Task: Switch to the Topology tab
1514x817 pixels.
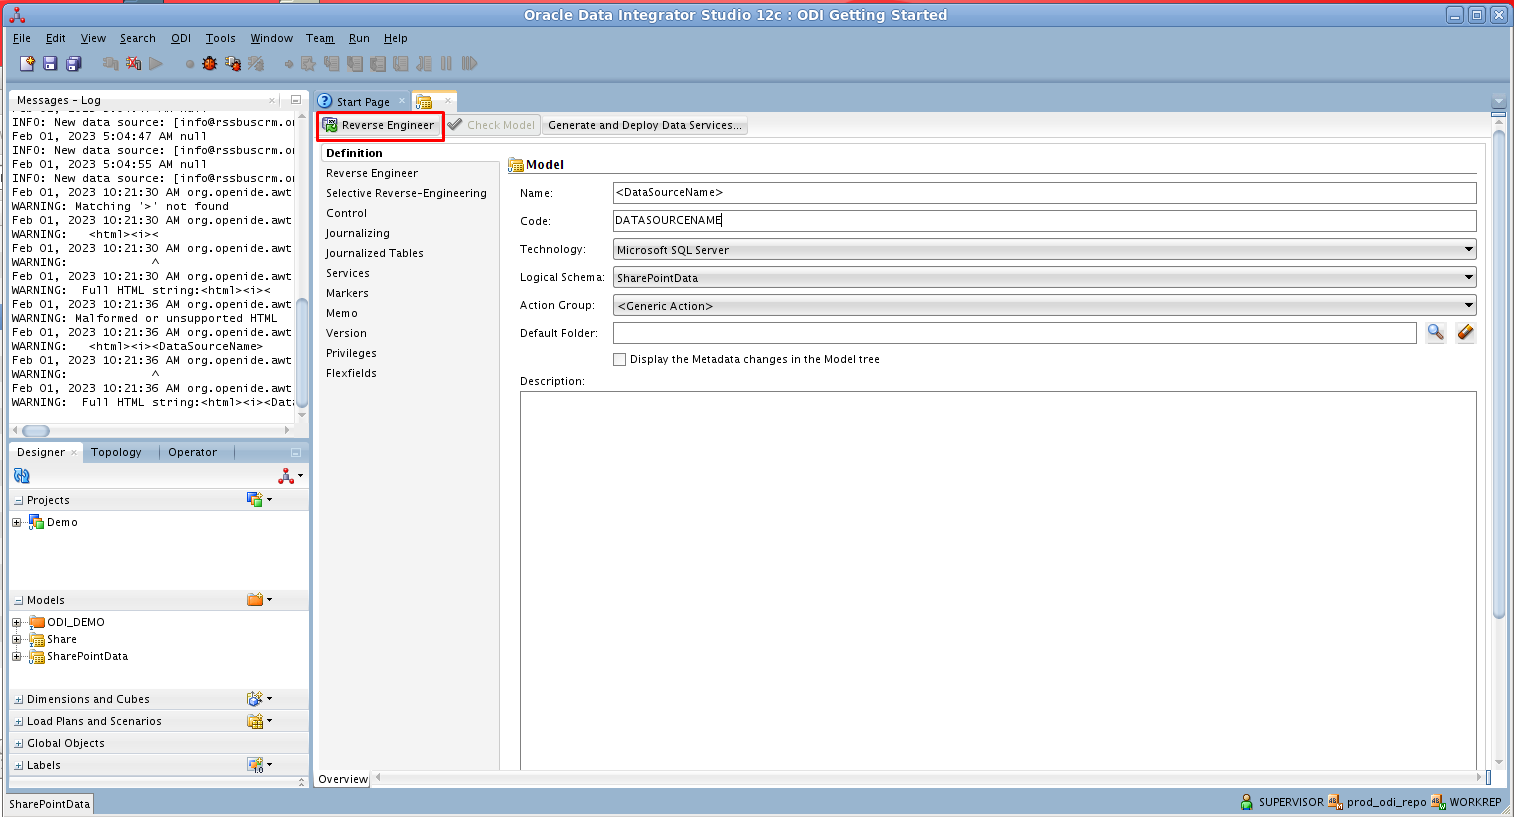Action: point(116,452)
